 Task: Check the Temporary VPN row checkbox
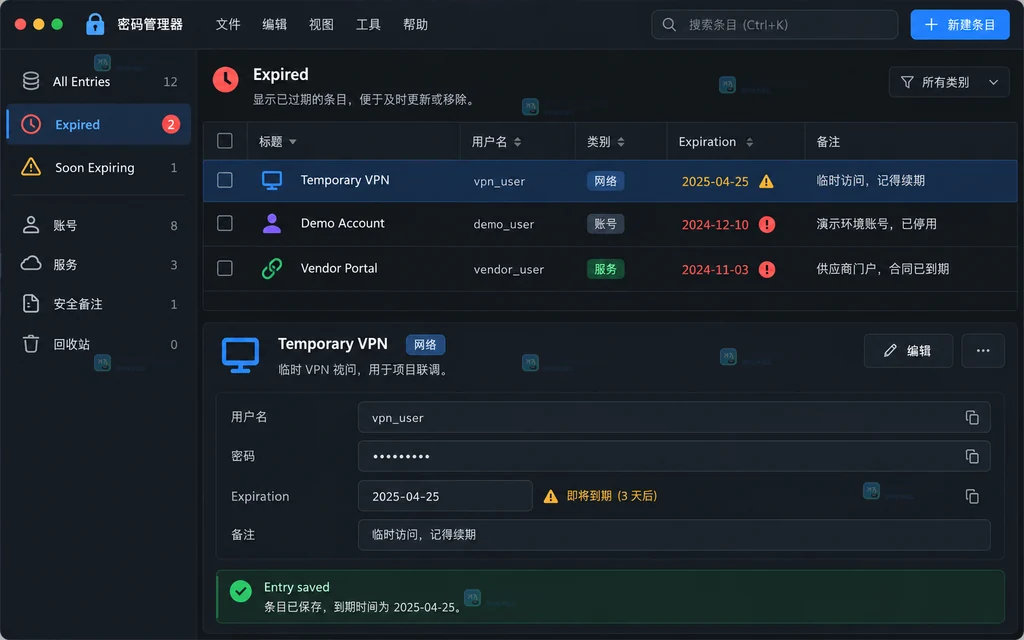pyautogui.click(x=225, y=180)
